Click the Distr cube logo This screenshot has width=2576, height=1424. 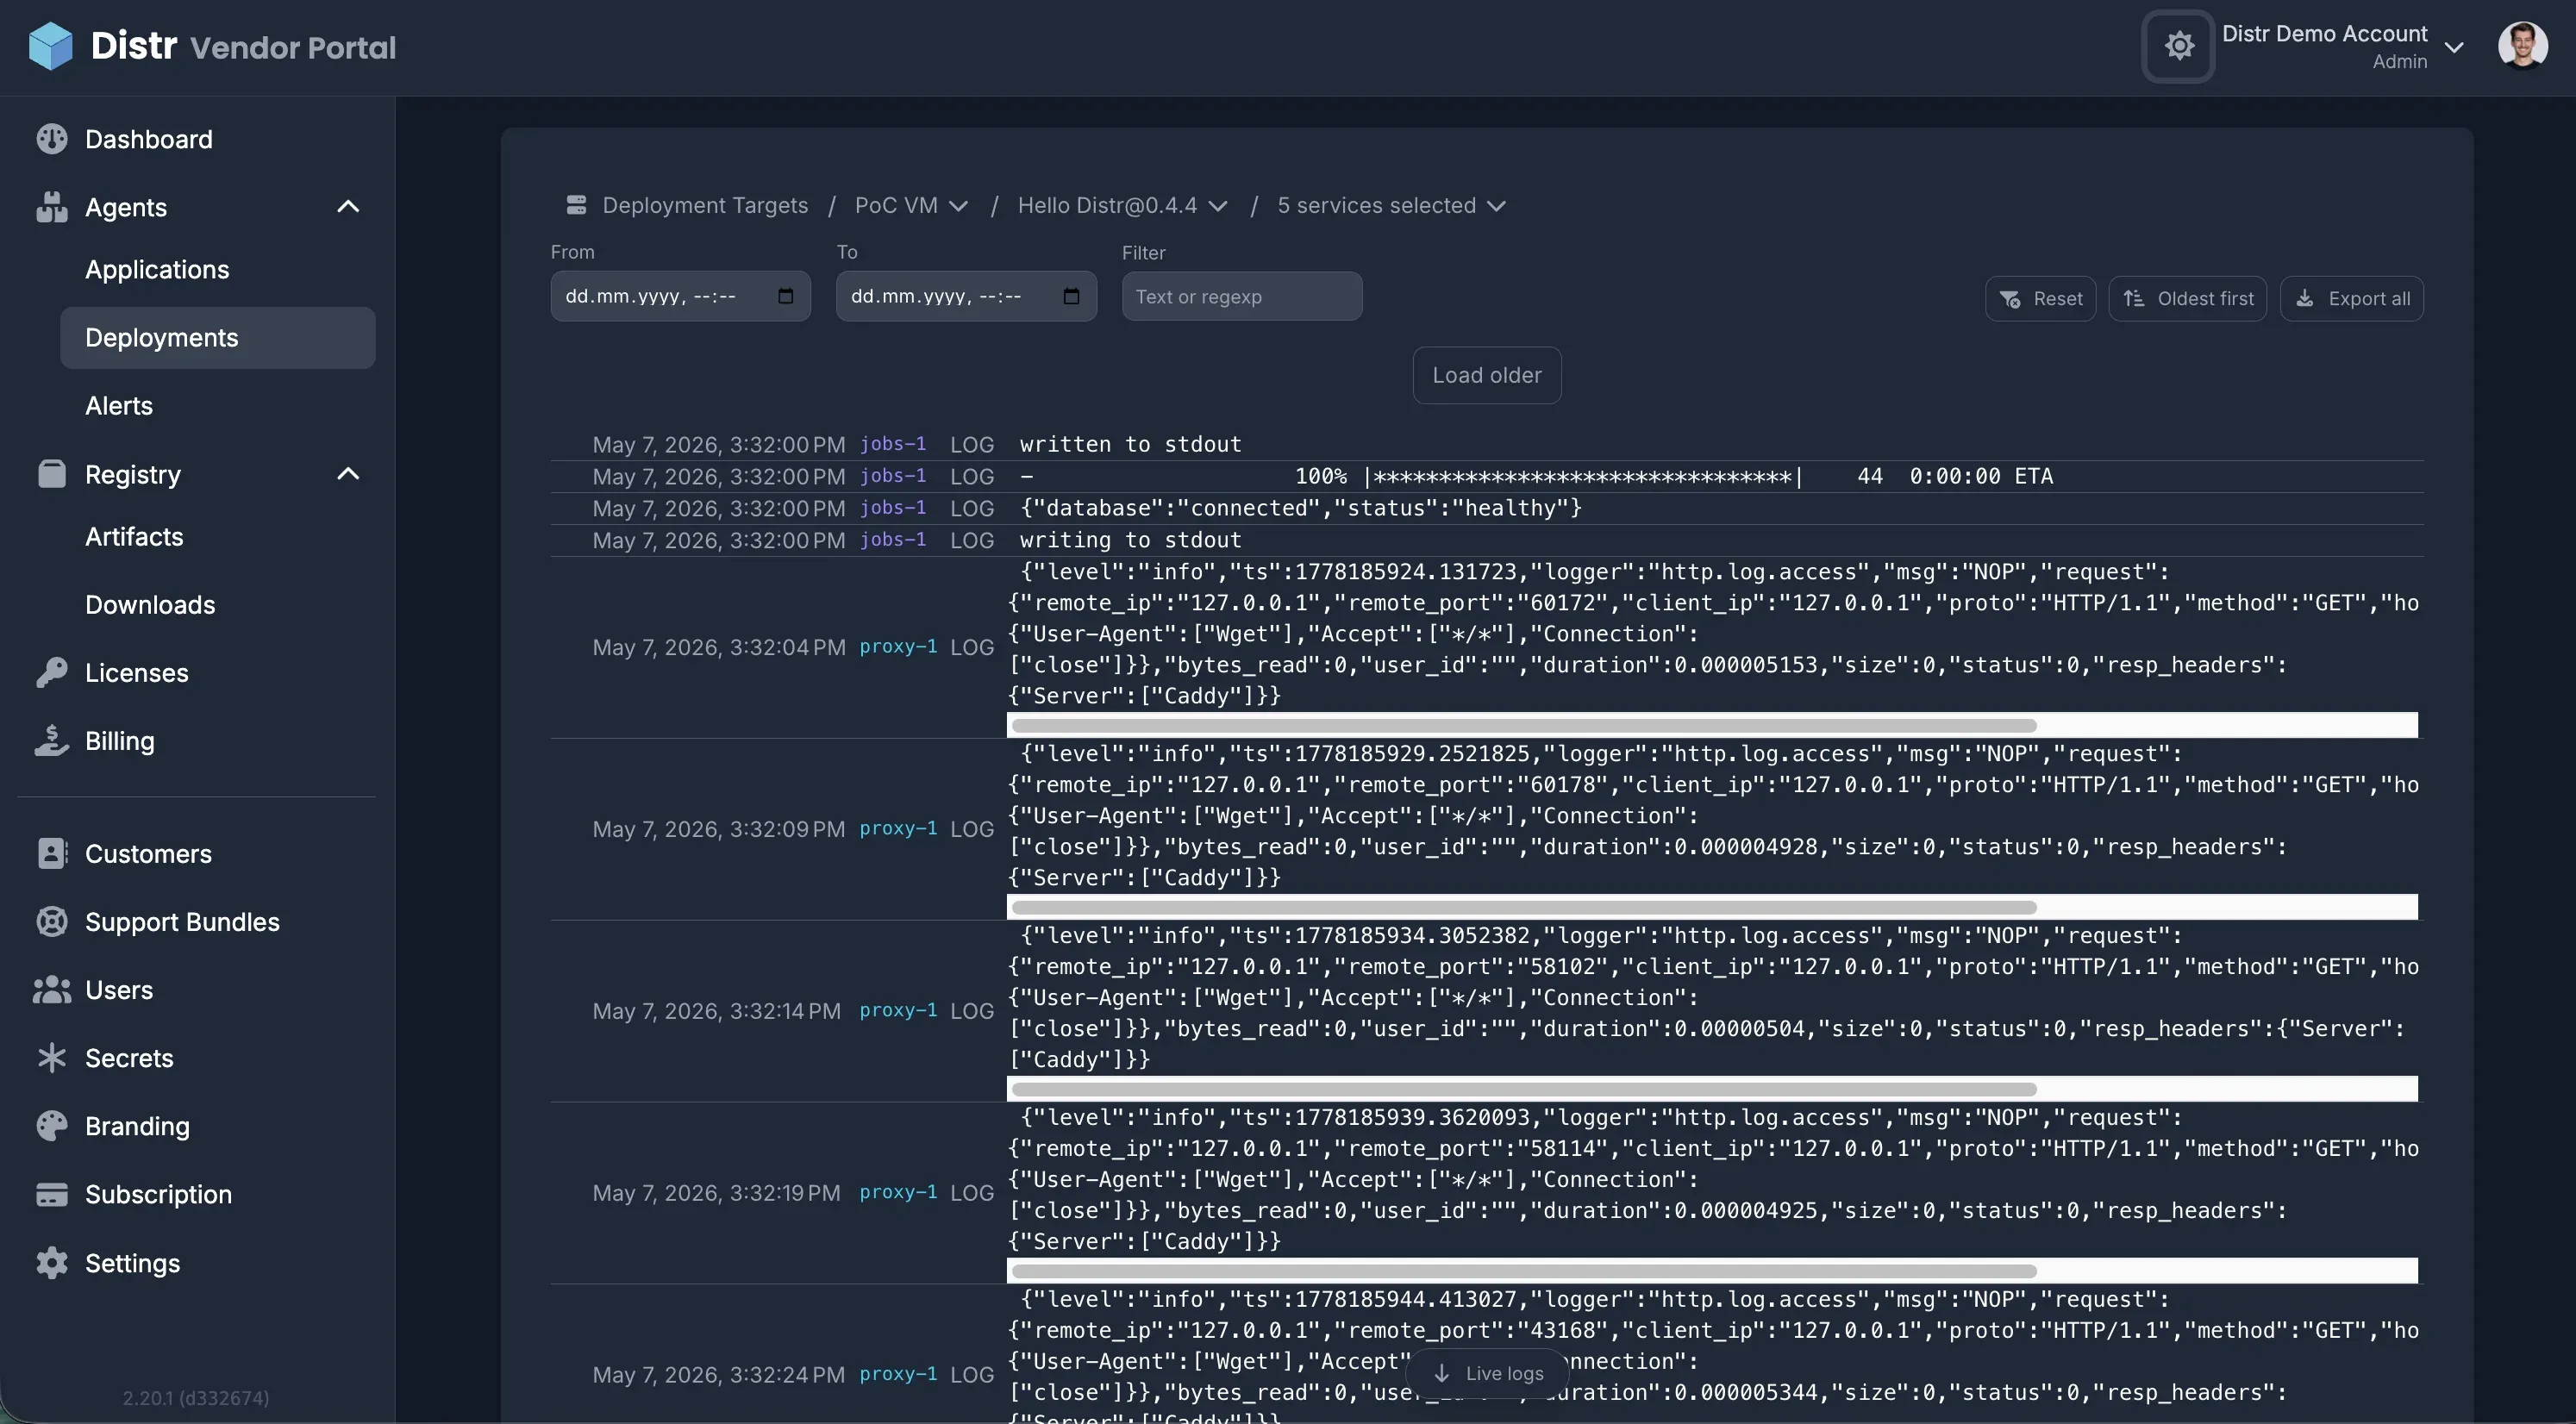(50, 47)
